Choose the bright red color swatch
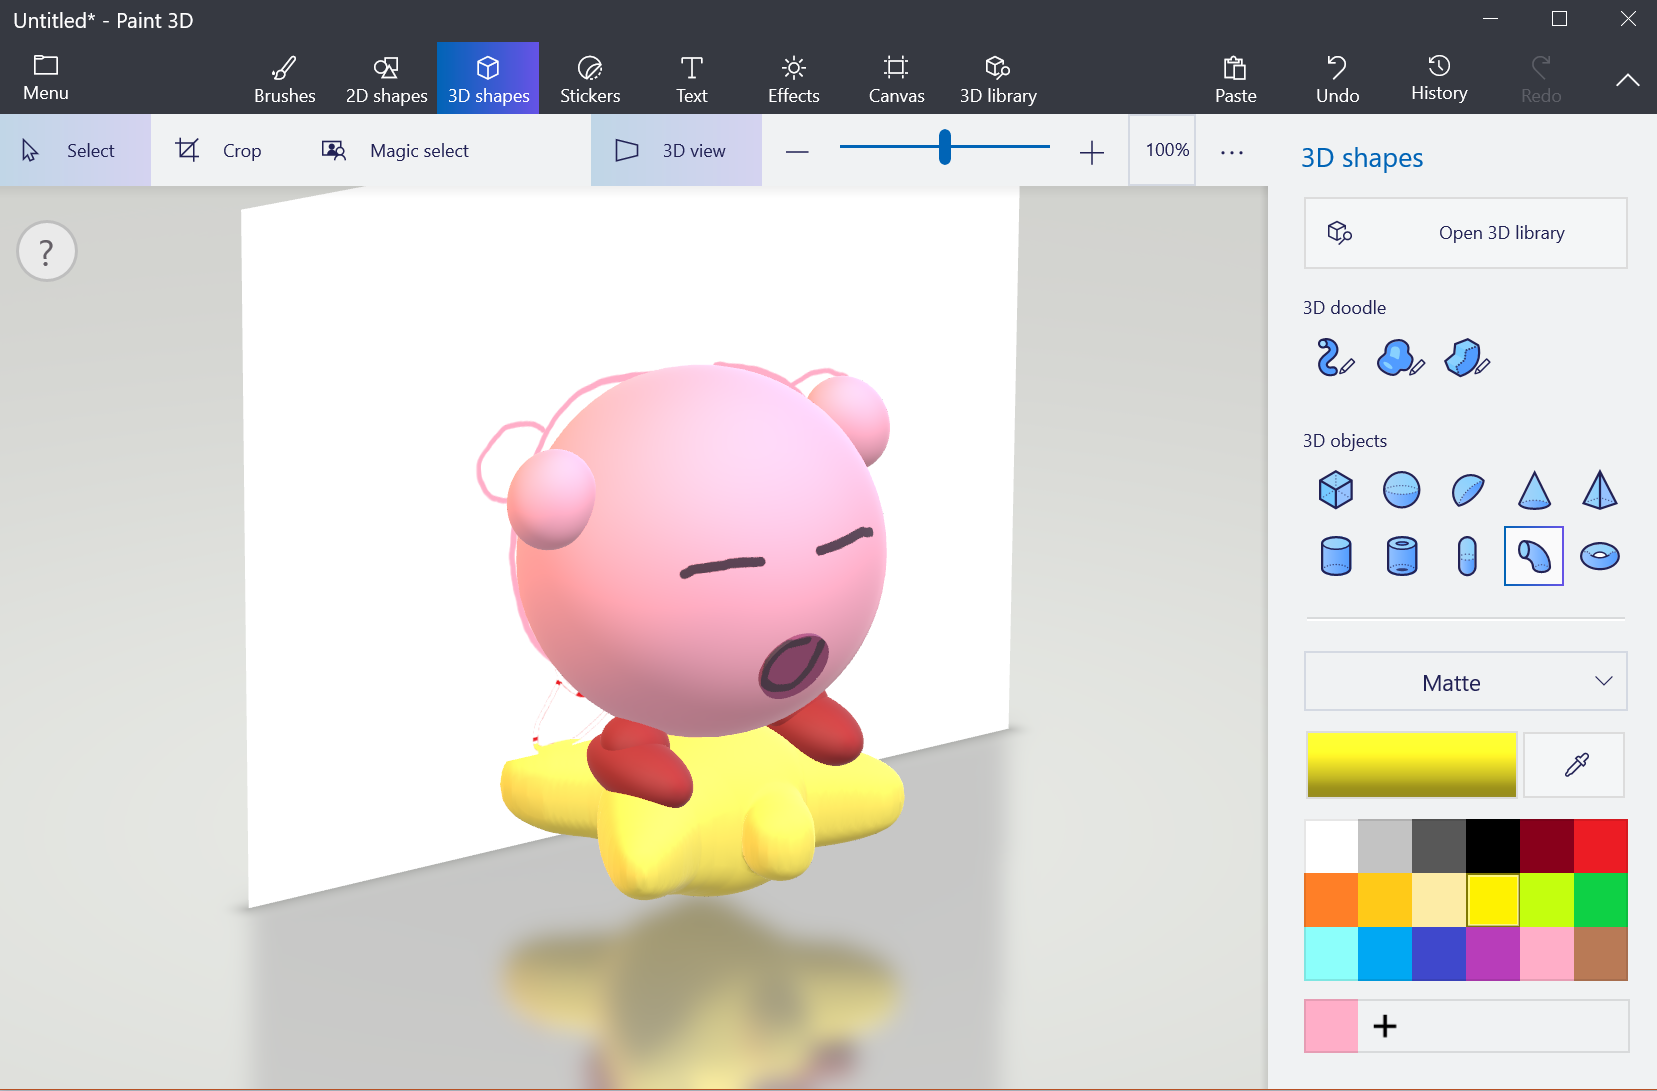 coord(1601,846)
